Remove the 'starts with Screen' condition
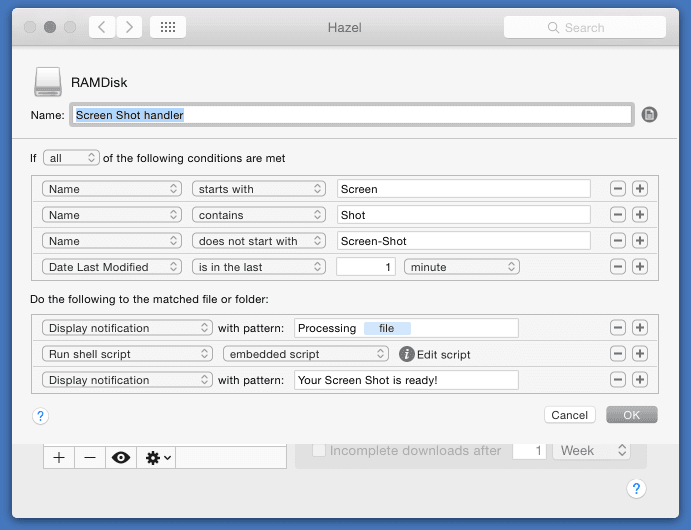Screen dimensions: 691x530 pyautogui.click(x=618, y=189)
